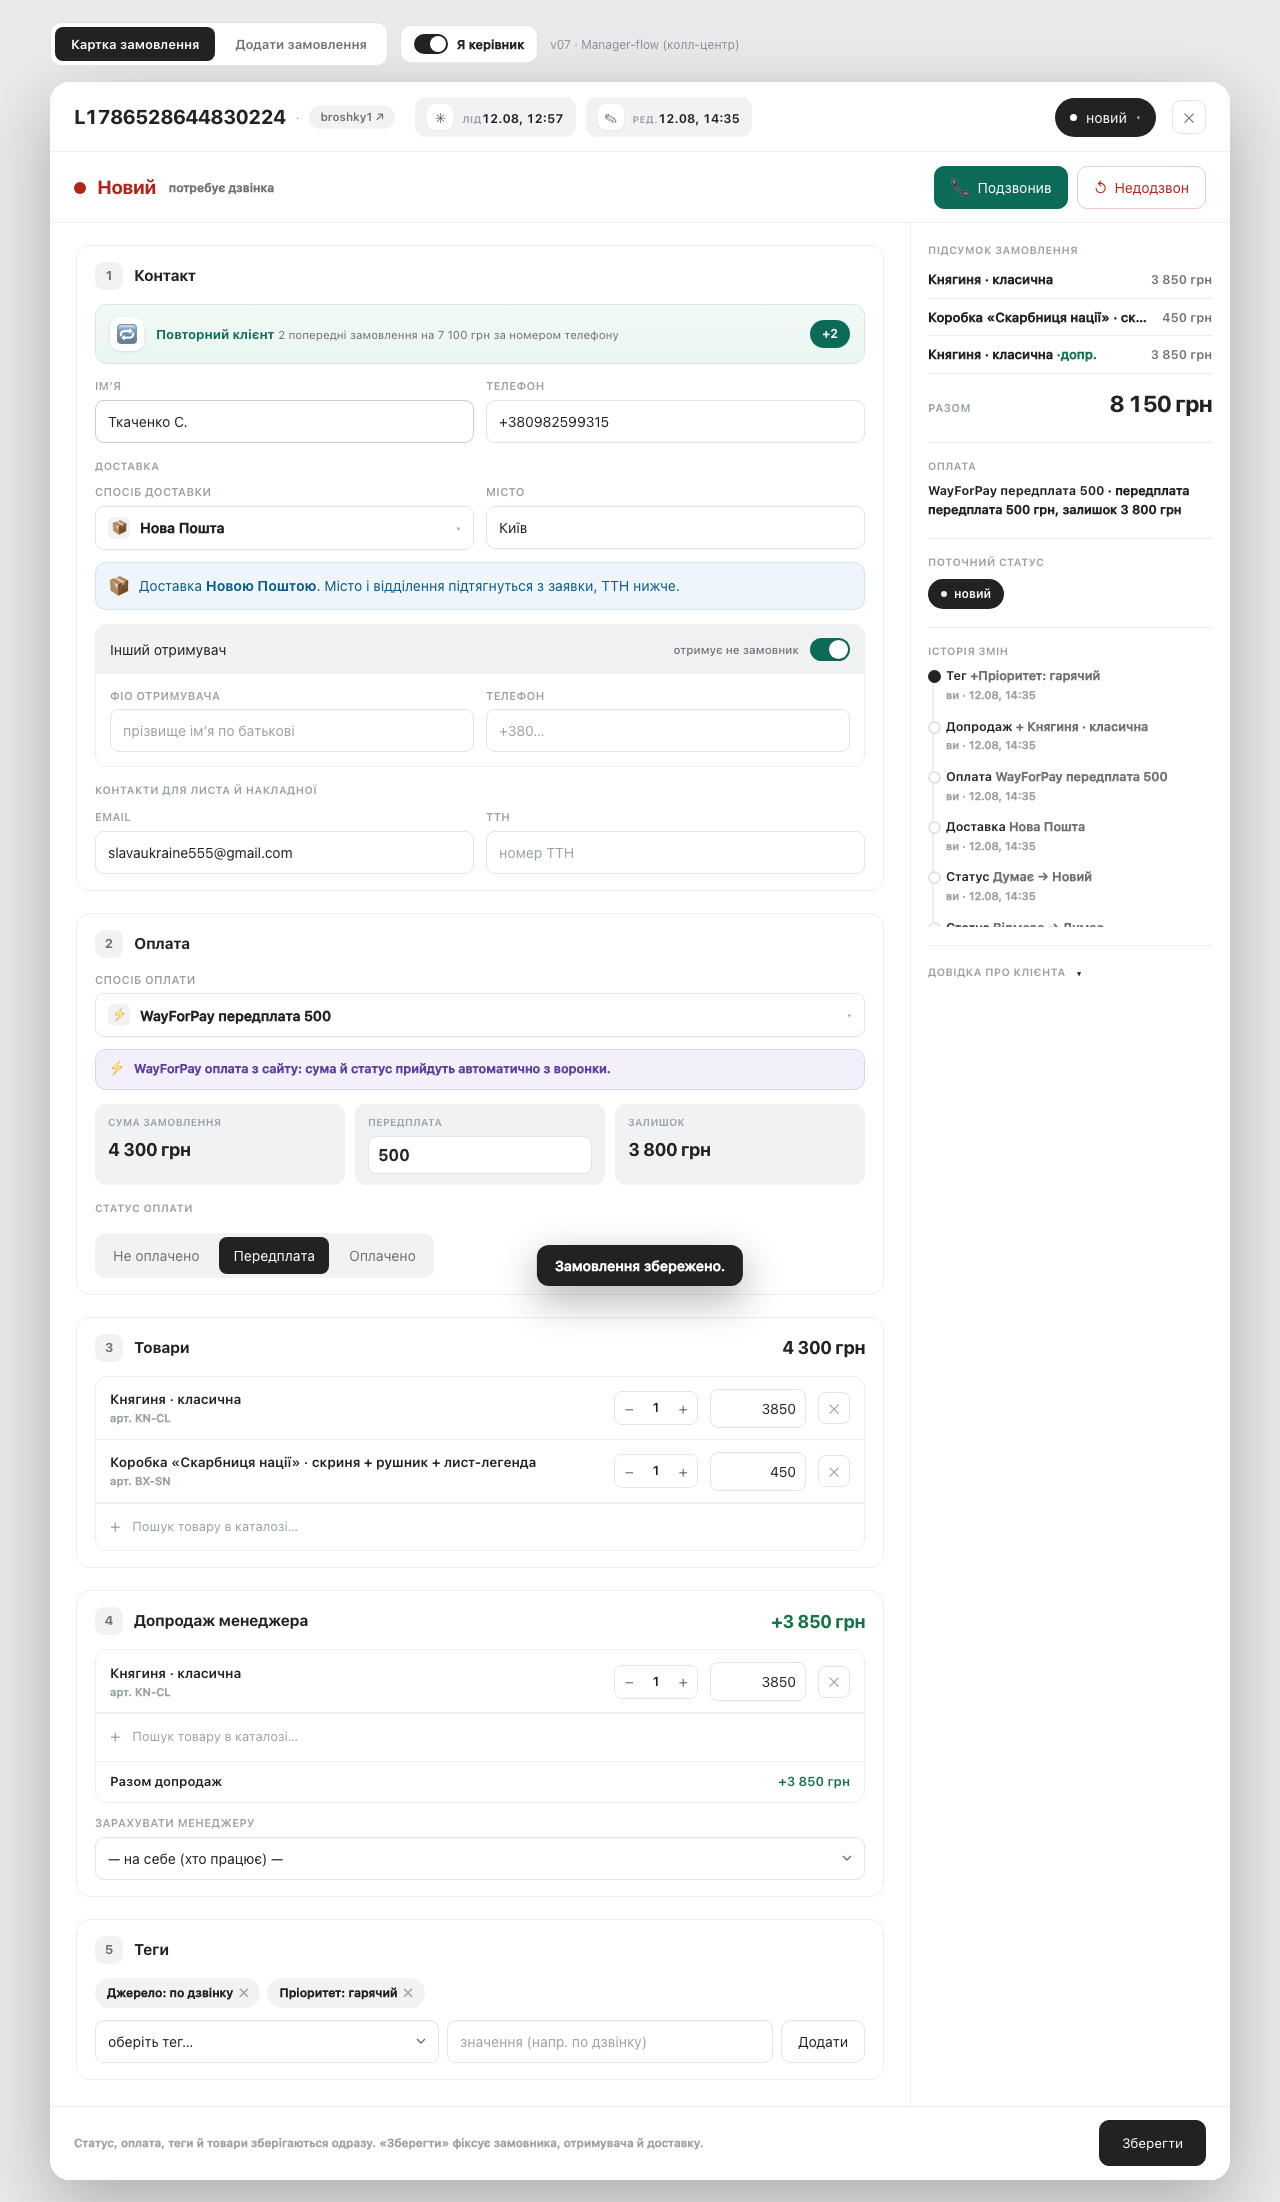Click the номер ТТН field
1280x2202 pixels.
coord(675,853)
